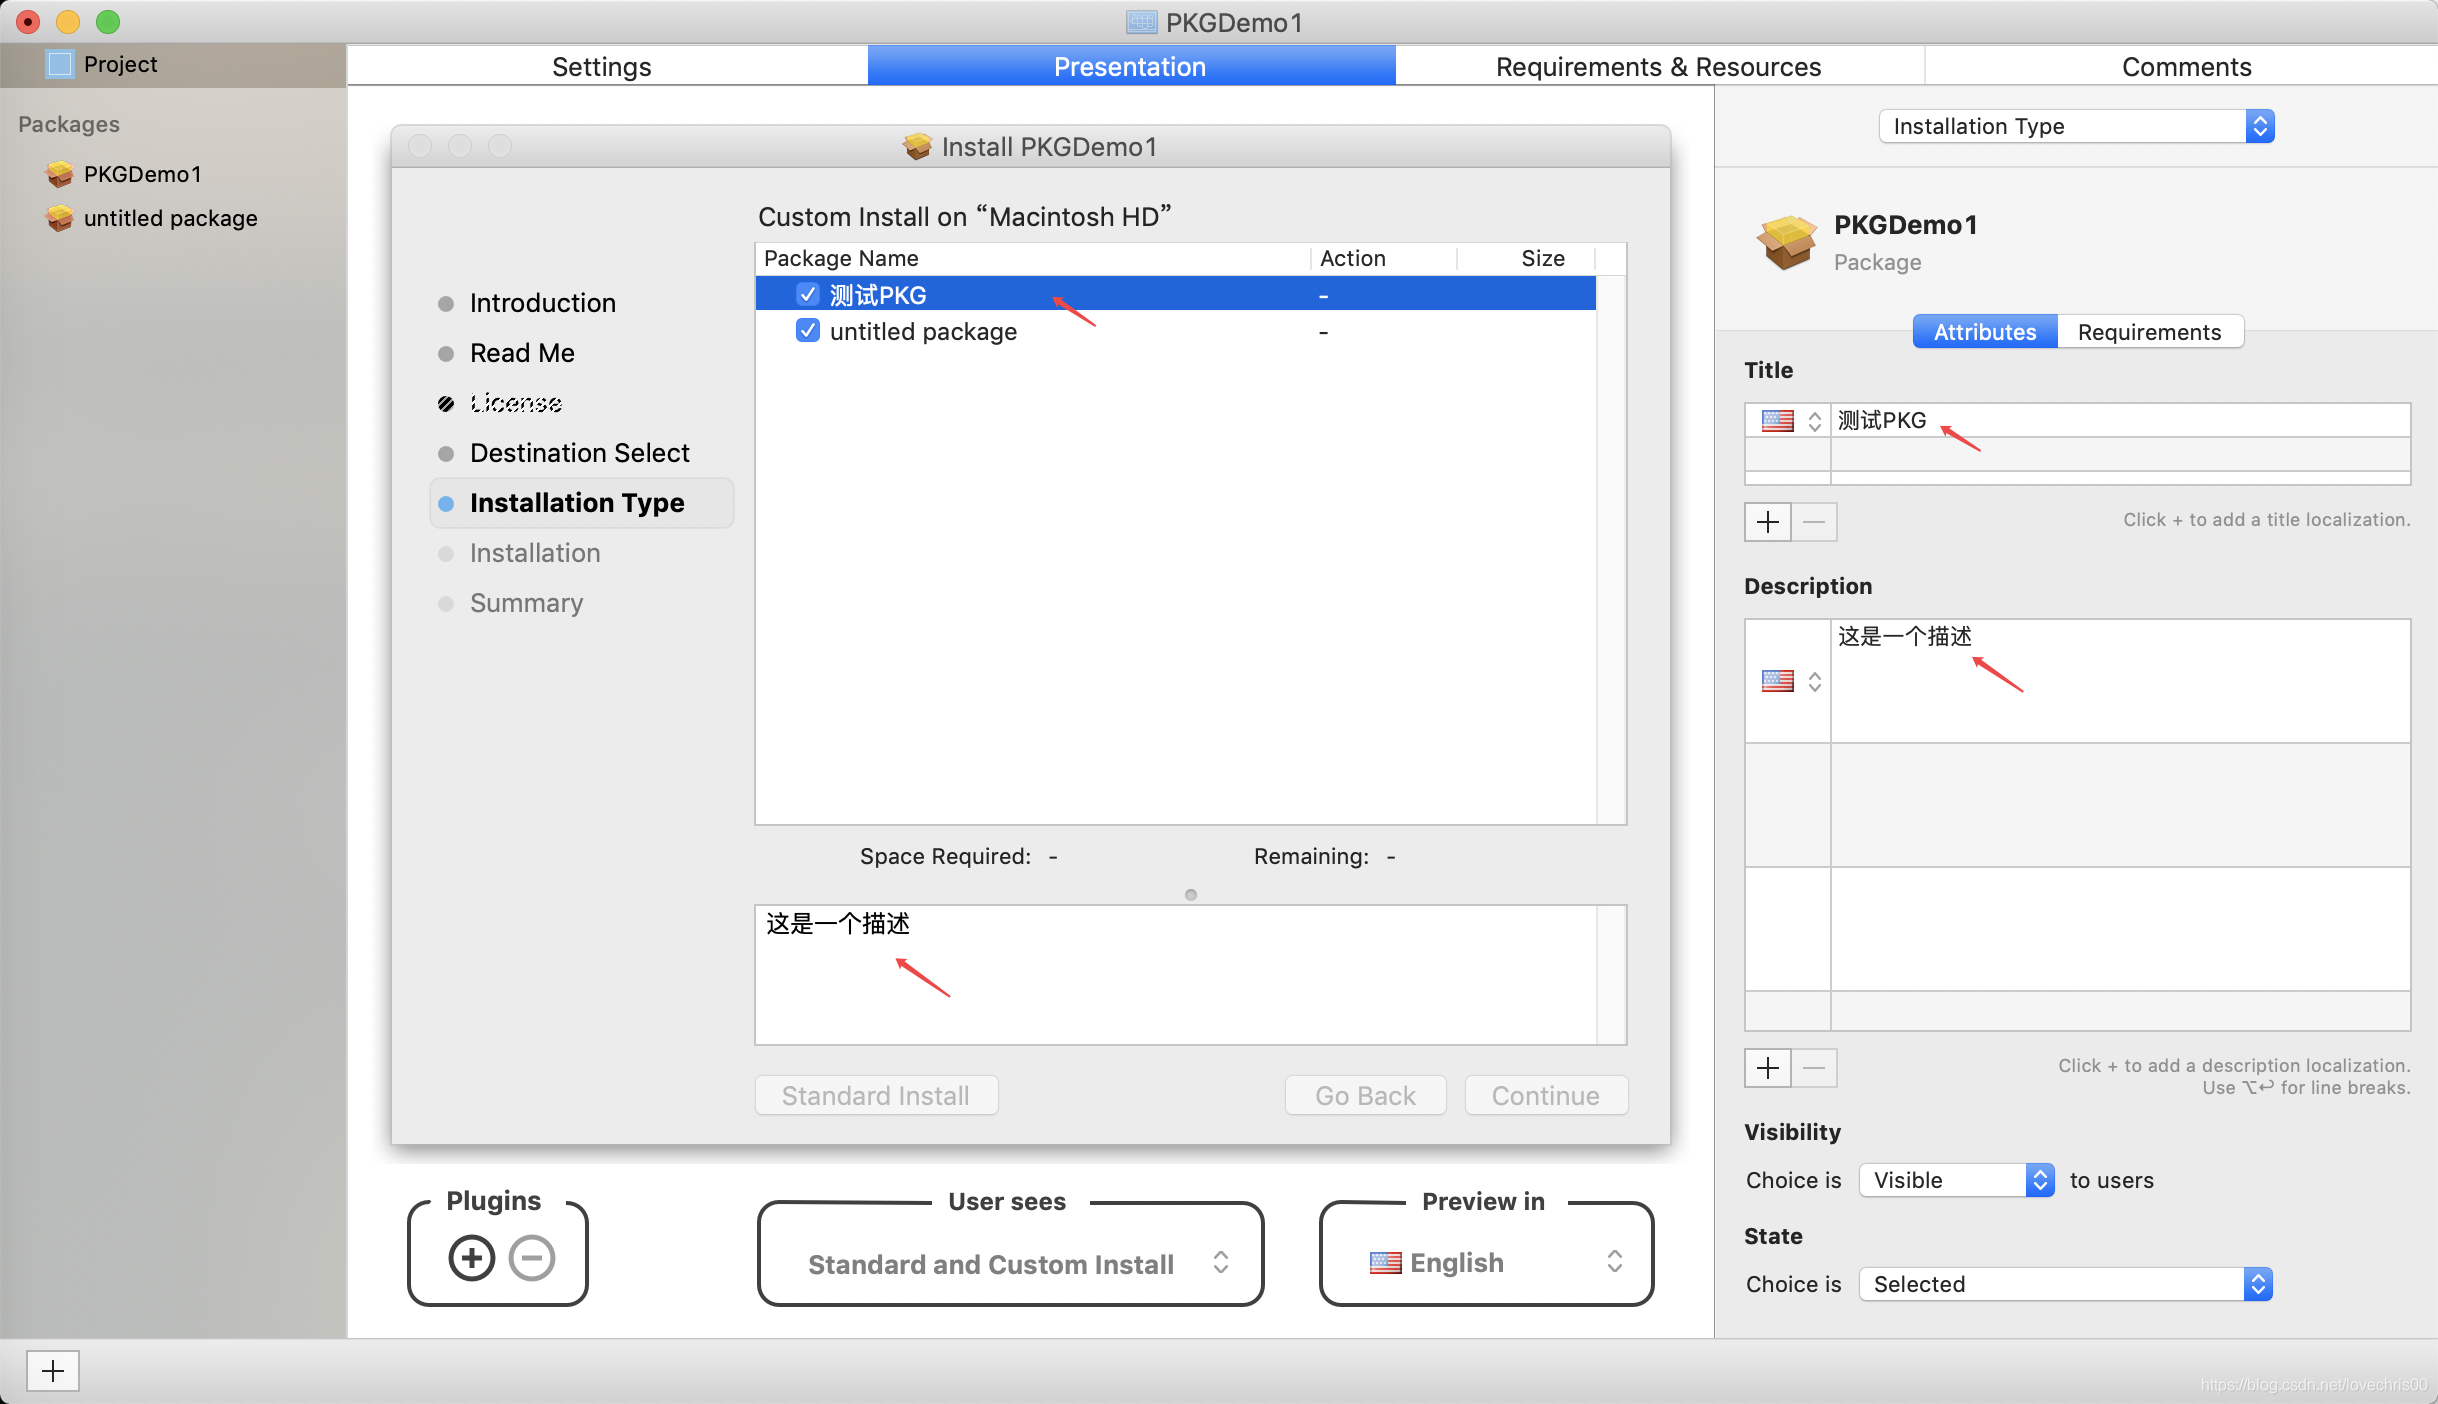Click the Package Name column header
This screenshot has height=1404, width=2438.
(x=1033, y=258)
